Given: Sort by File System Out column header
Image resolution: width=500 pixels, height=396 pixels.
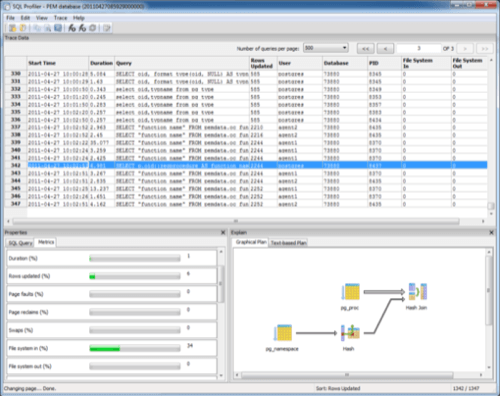Looking at the screenshot, I should (x=469, y=63).
